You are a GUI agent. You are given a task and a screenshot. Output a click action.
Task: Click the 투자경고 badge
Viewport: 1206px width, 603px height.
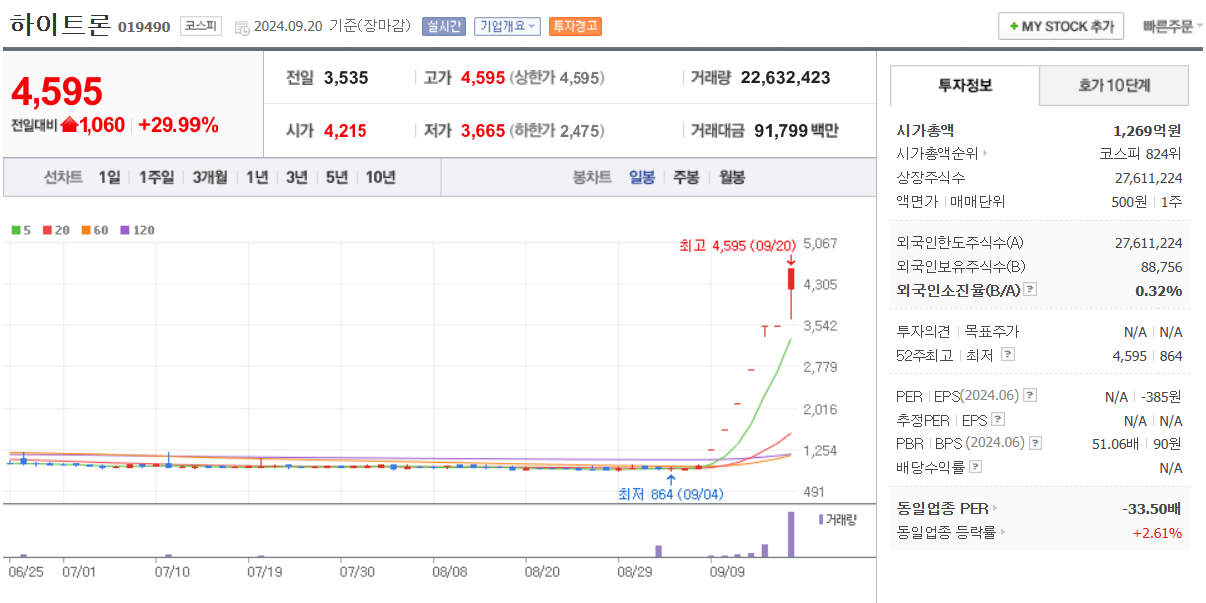point(575,26)
